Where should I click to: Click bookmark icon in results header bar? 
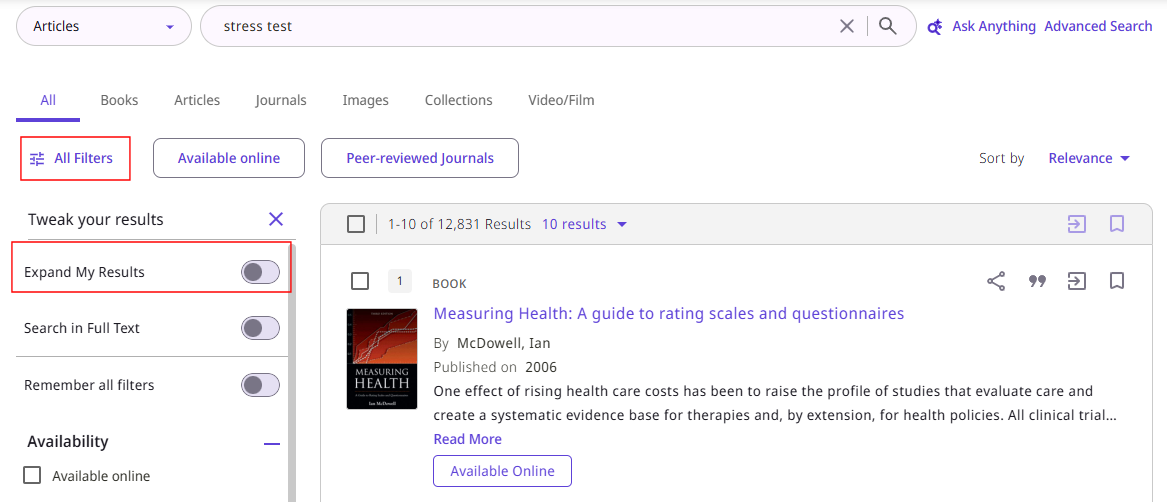[x=1117, y=224]
